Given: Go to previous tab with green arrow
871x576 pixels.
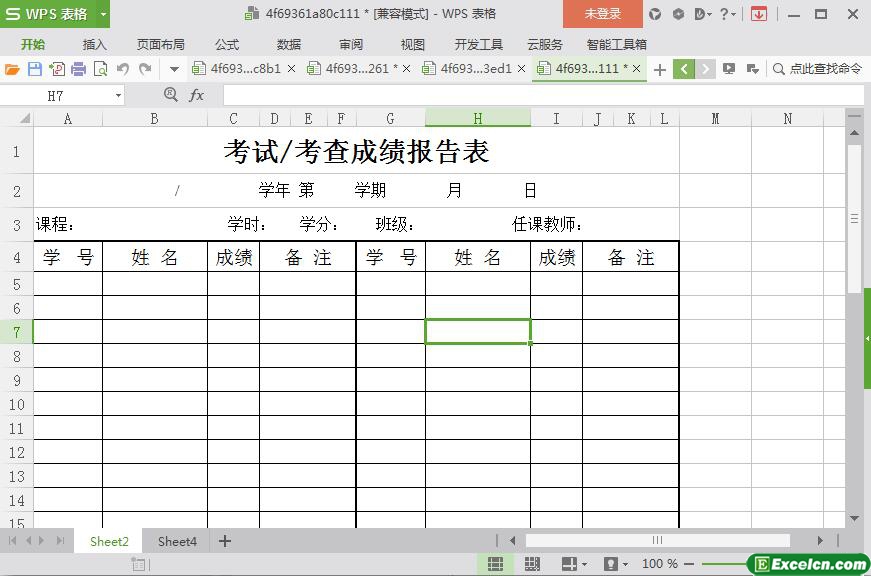Looking at the screenshot, I should click(x=684, y=69).
